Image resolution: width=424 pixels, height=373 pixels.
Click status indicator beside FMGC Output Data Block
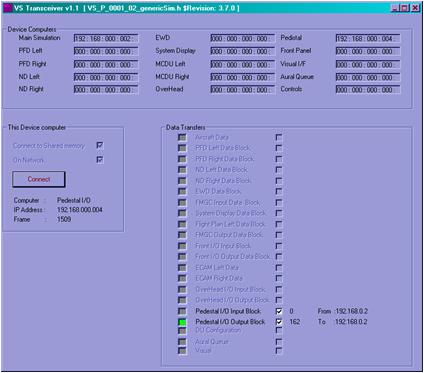182,235
